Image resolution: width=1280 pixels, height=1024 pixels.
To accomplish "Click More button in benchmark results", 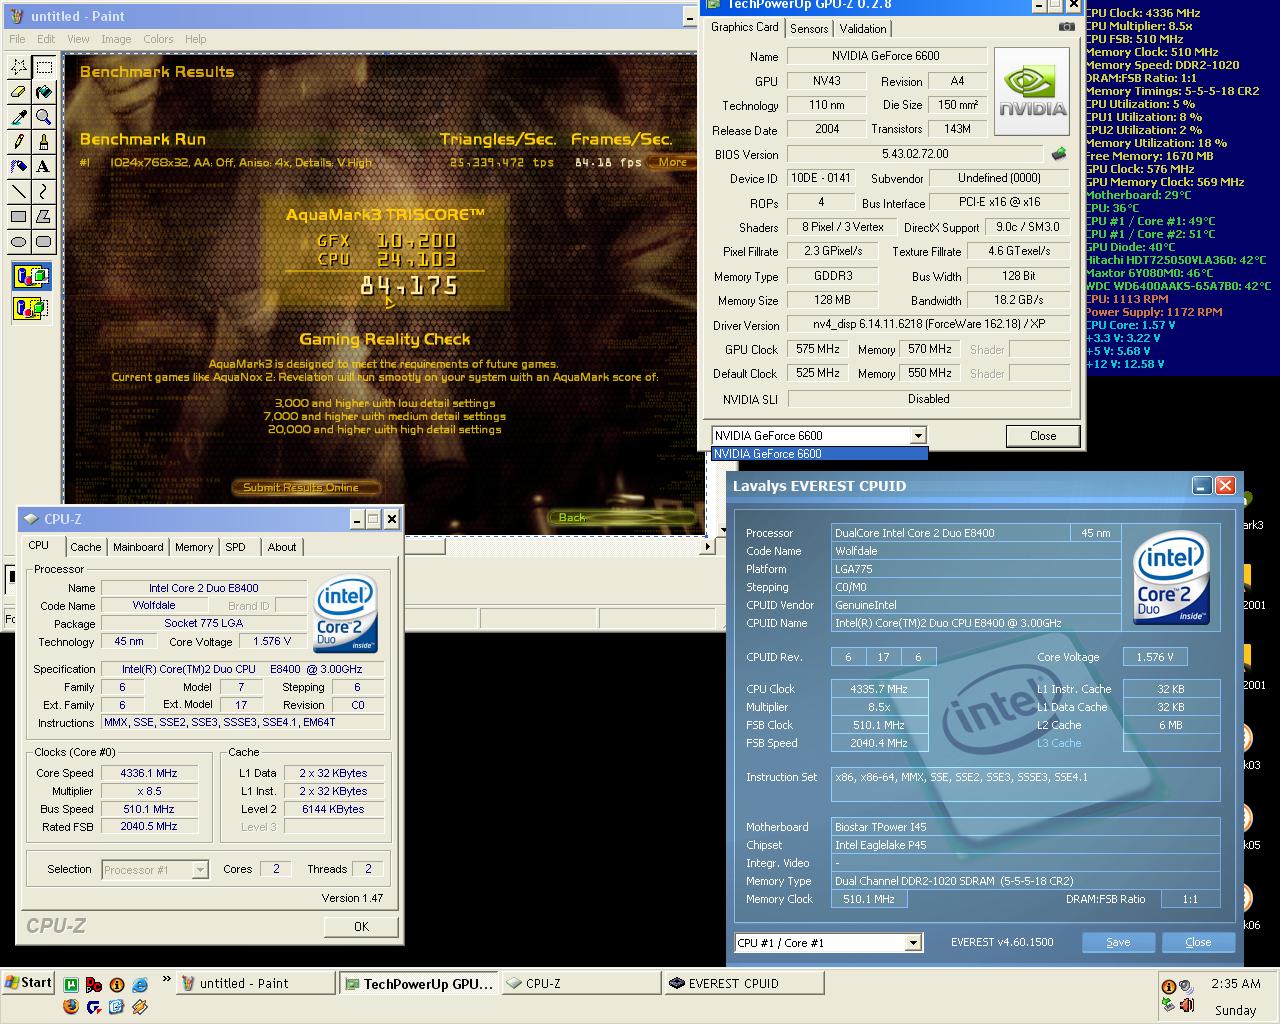I will pos(672,162).
